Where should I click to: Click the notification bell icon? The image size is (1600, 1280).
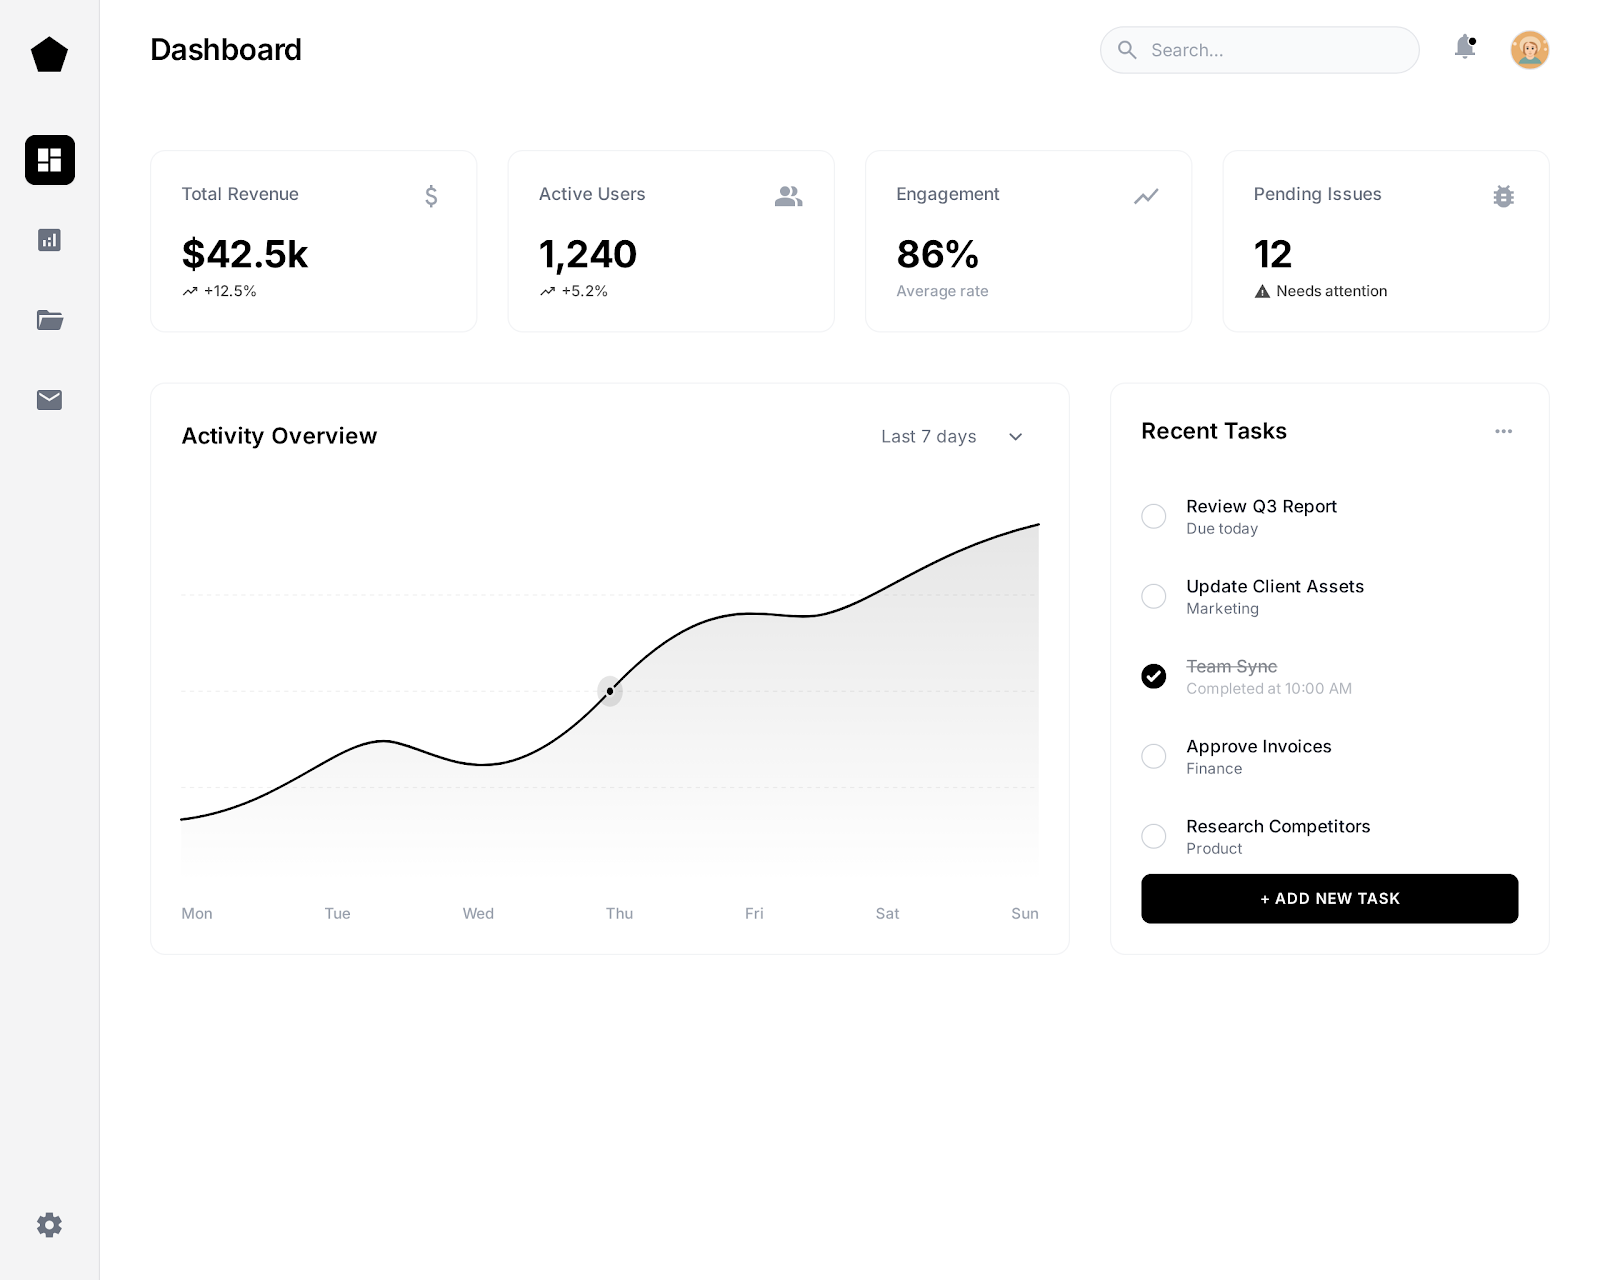(x=1465, y=47)
